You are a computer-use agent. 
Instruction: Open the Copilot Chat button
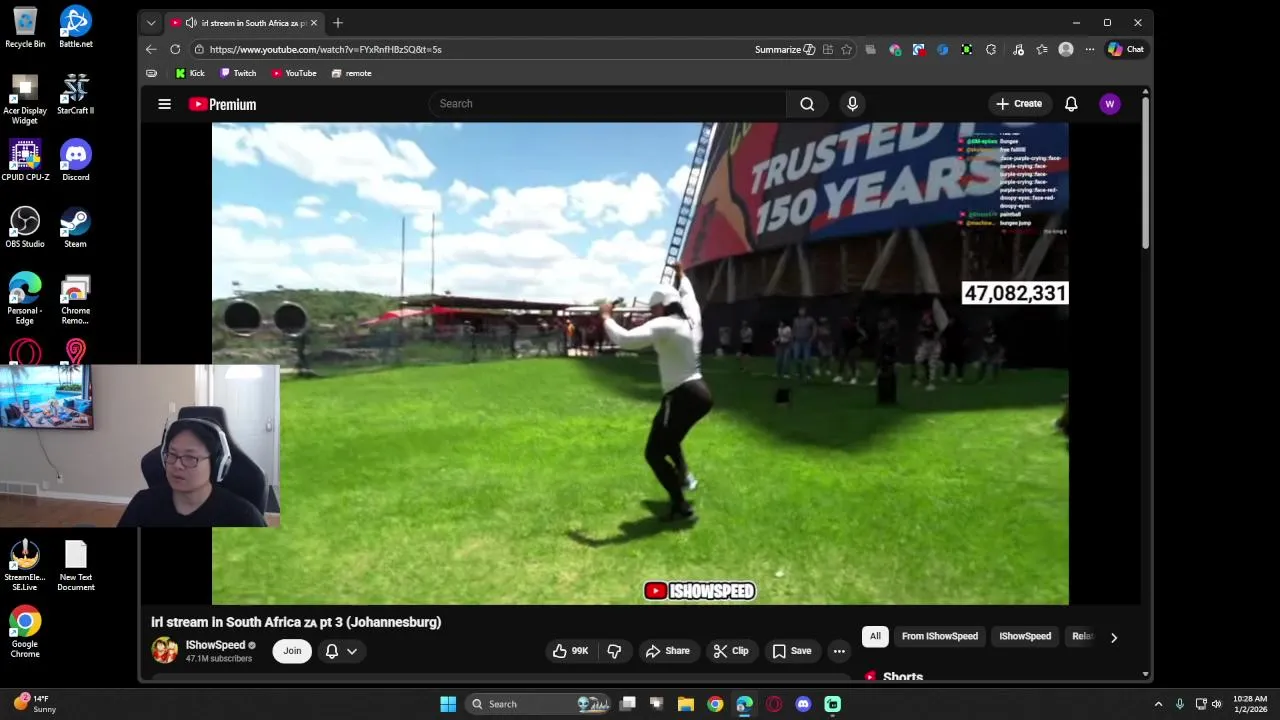[x=1126, y=49]
